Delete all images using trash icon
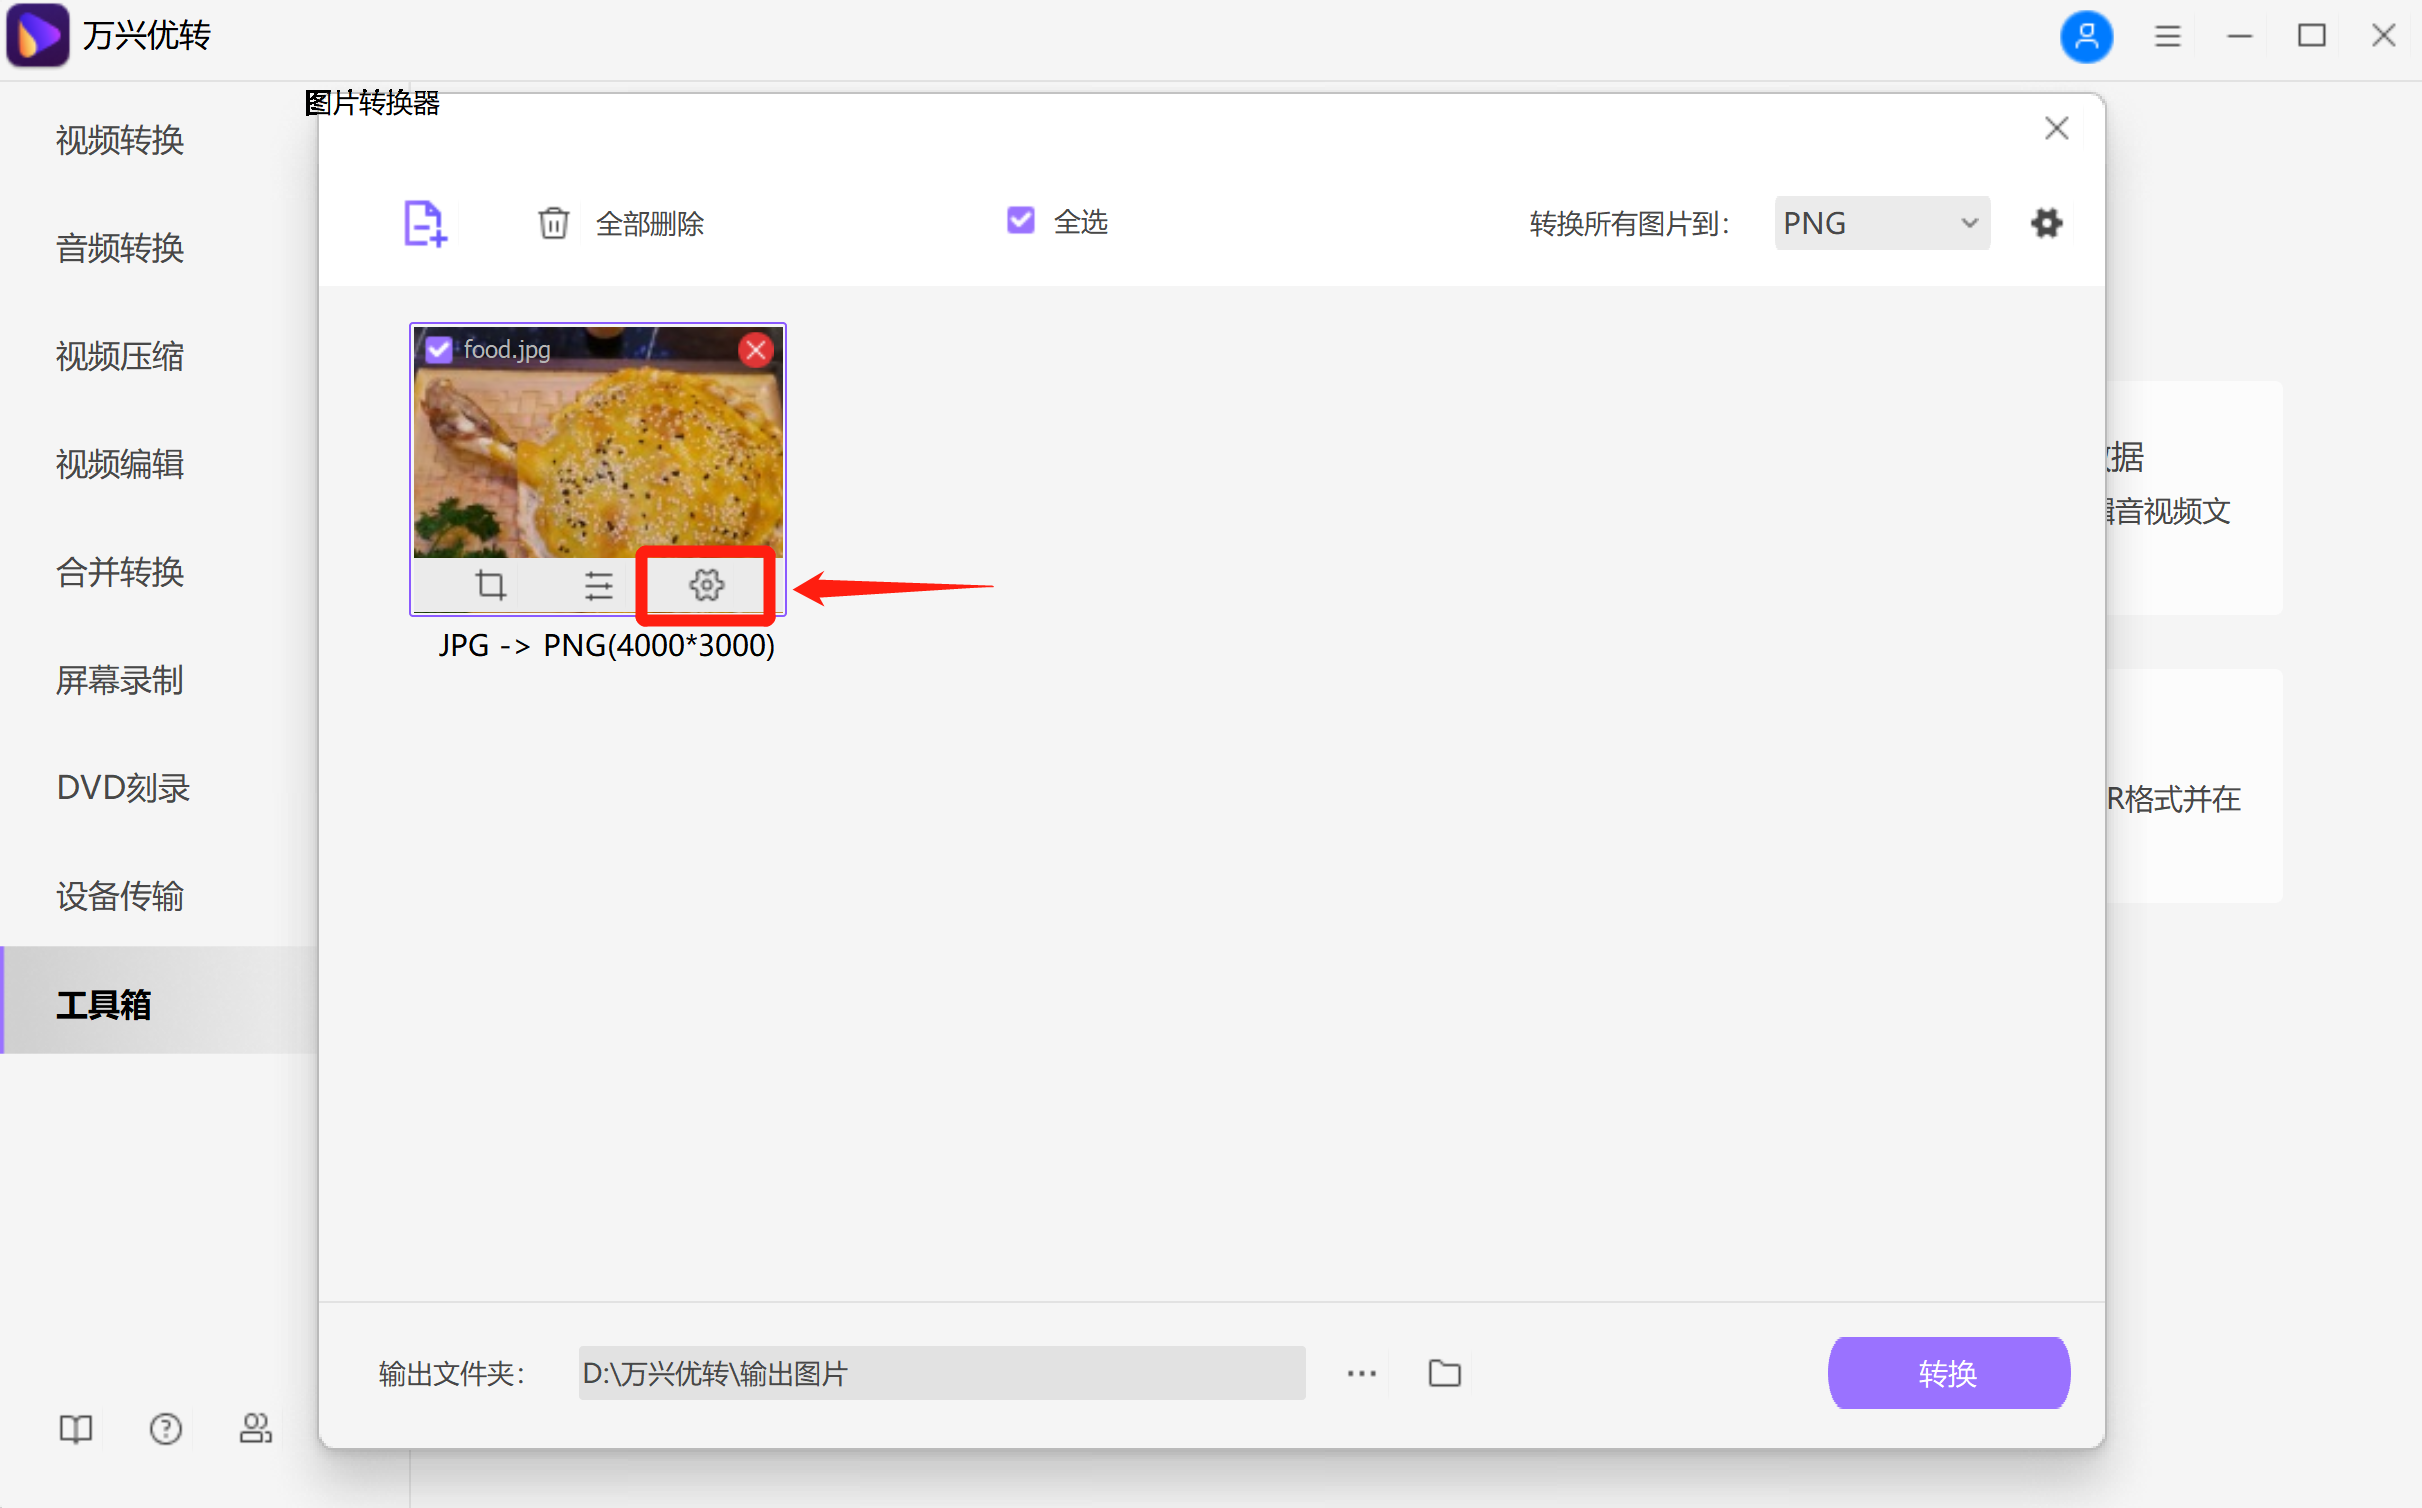Viewport: 2422px width, 1508px height. (x=555, y=222)
